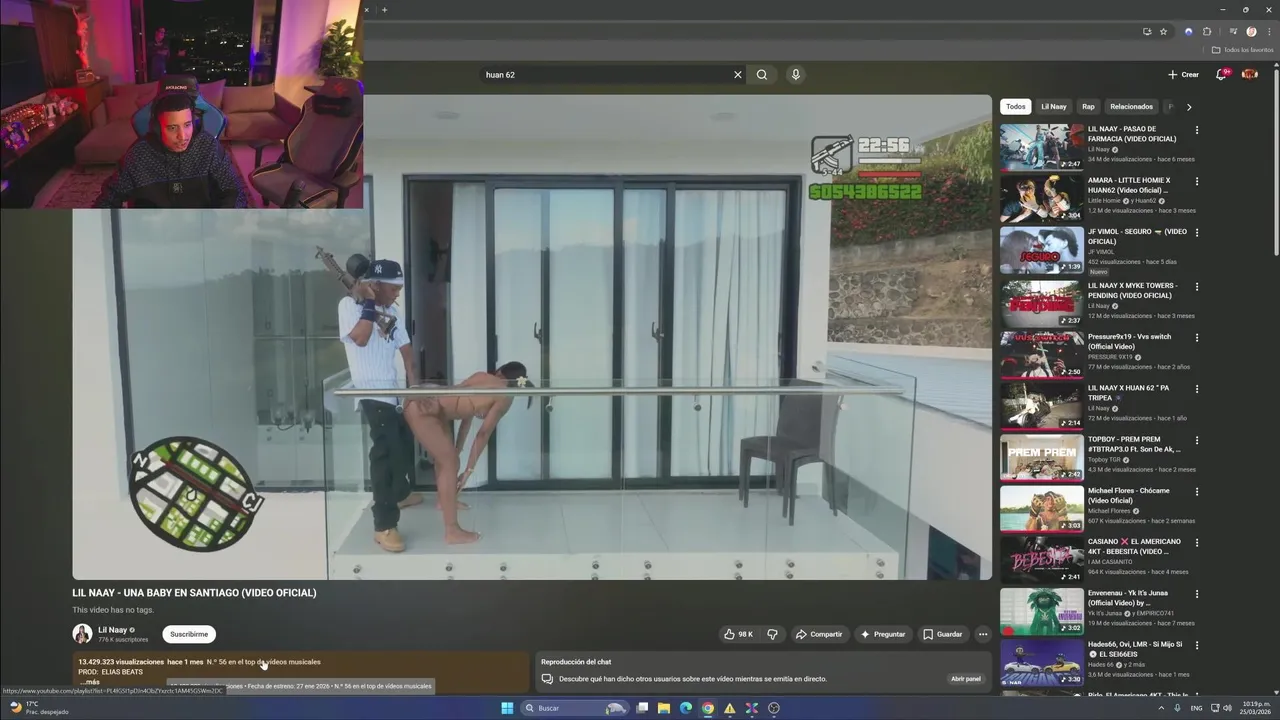Viewport: 1280px width, 720px height.
Task: Open options for Pressure9x19 Vvs switch video
Action: click(x=1196, y=338)
